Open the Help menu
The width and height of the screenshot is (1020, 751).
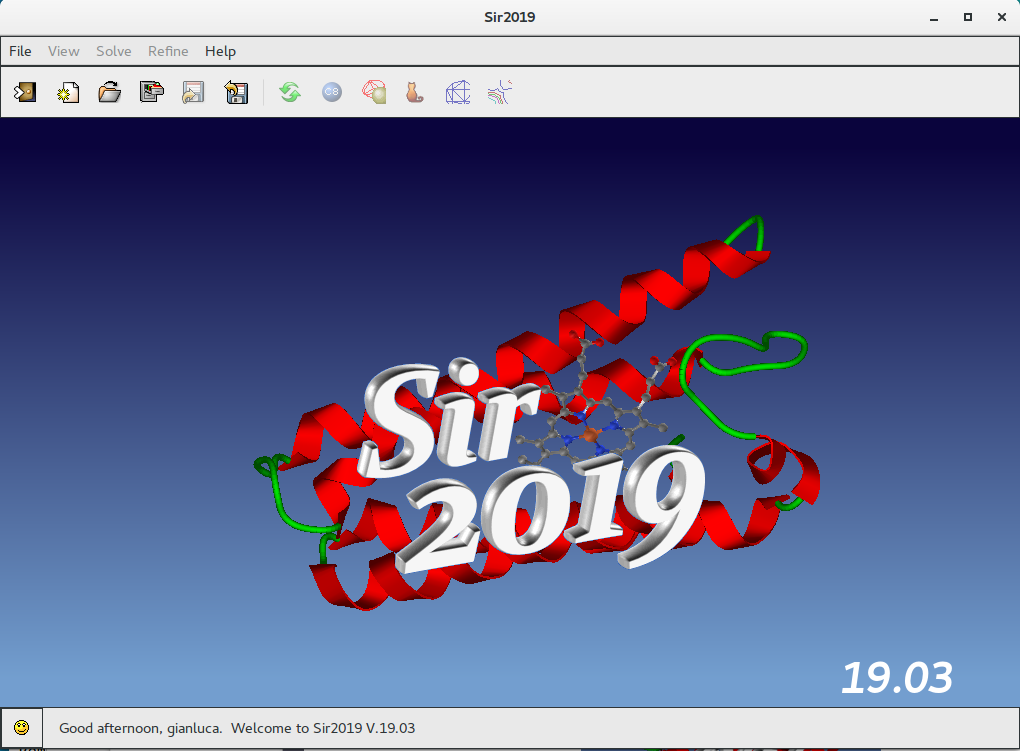pos(221,51)
